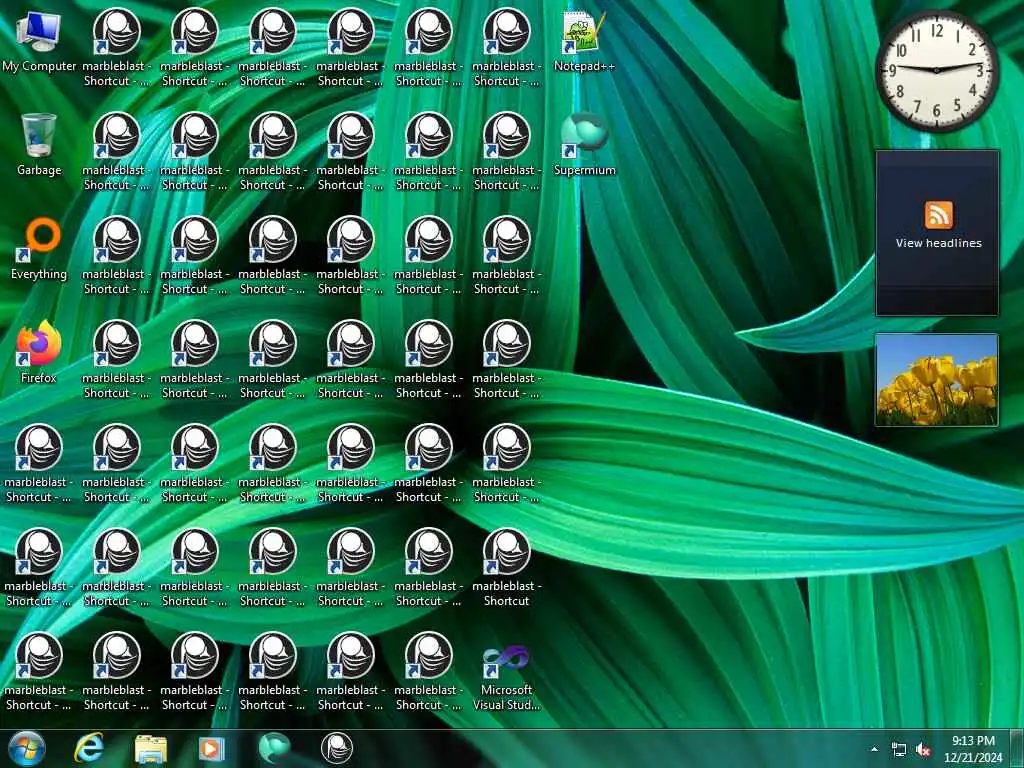
Task: Click View headlines in the feed gadget
Action: [x=938, y=243]
